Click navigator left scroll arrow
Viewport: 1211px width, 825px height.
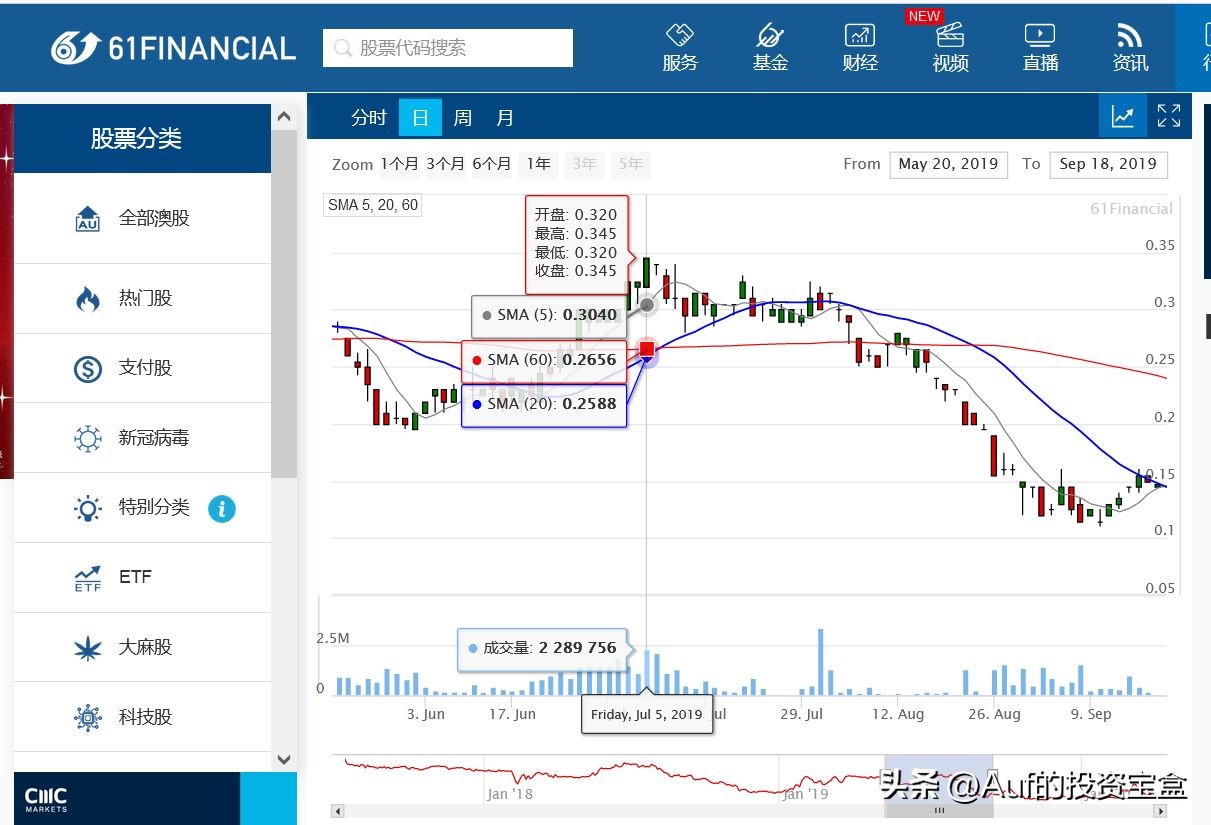tap(338, 811)
